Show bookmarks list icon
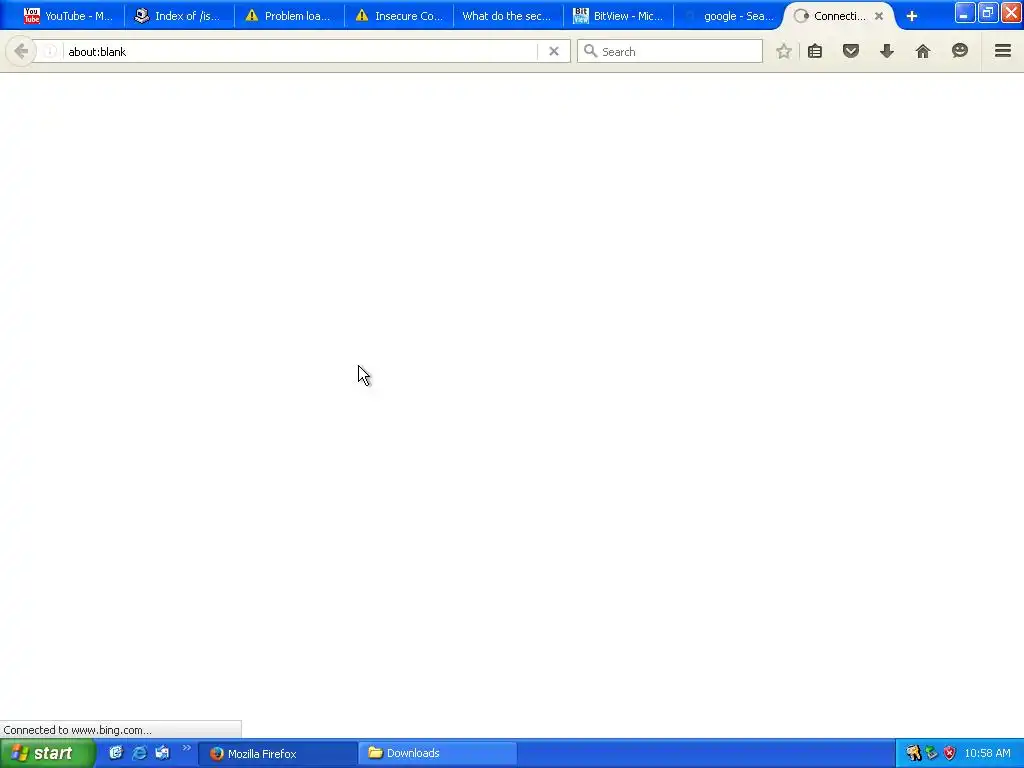 tap(815, 51)
